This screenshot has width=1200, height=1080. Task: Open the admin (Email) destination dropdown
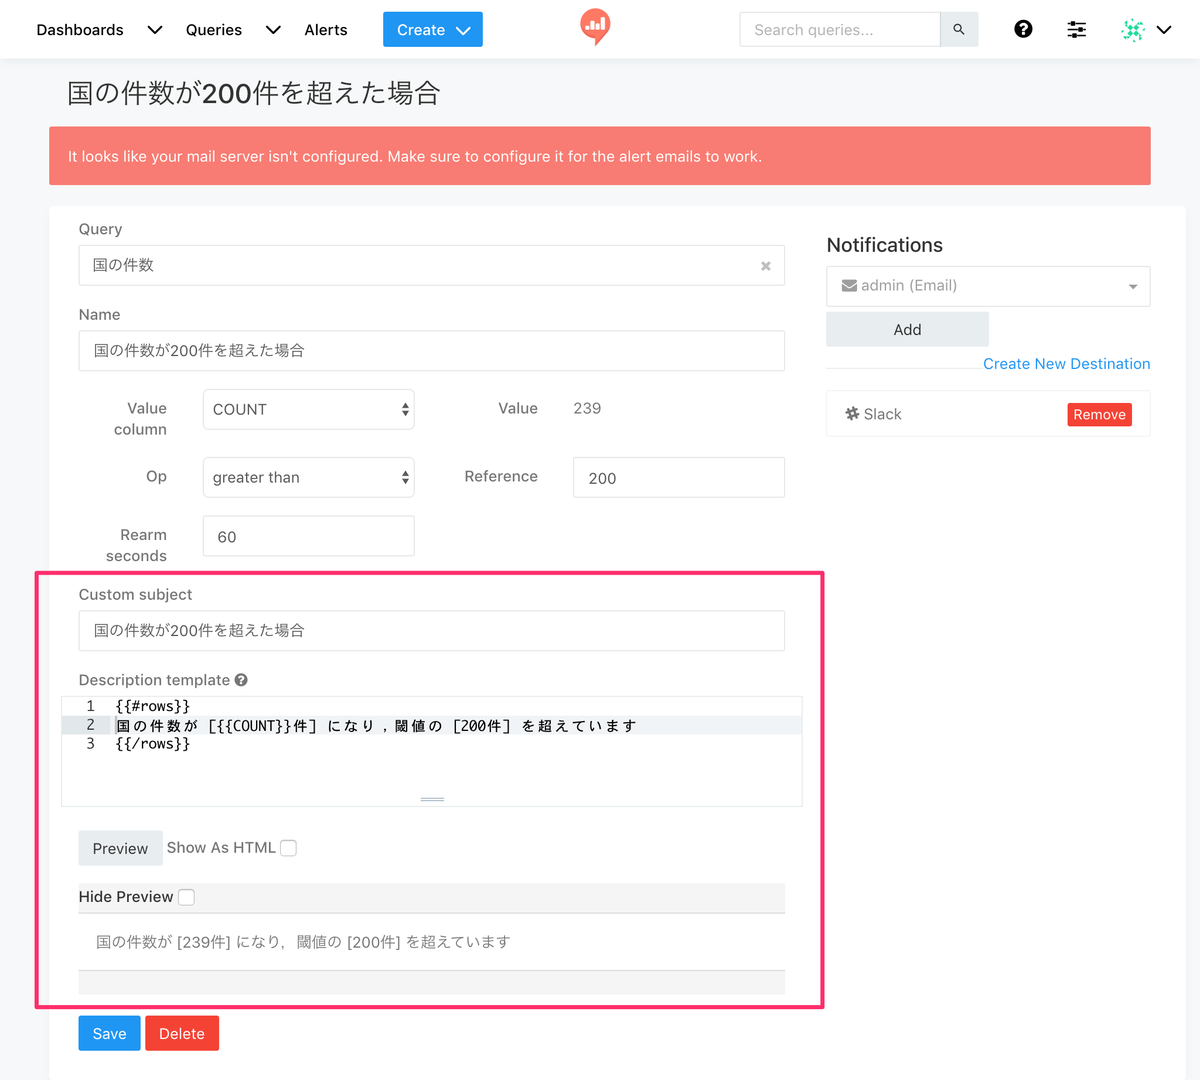point(988,286)
